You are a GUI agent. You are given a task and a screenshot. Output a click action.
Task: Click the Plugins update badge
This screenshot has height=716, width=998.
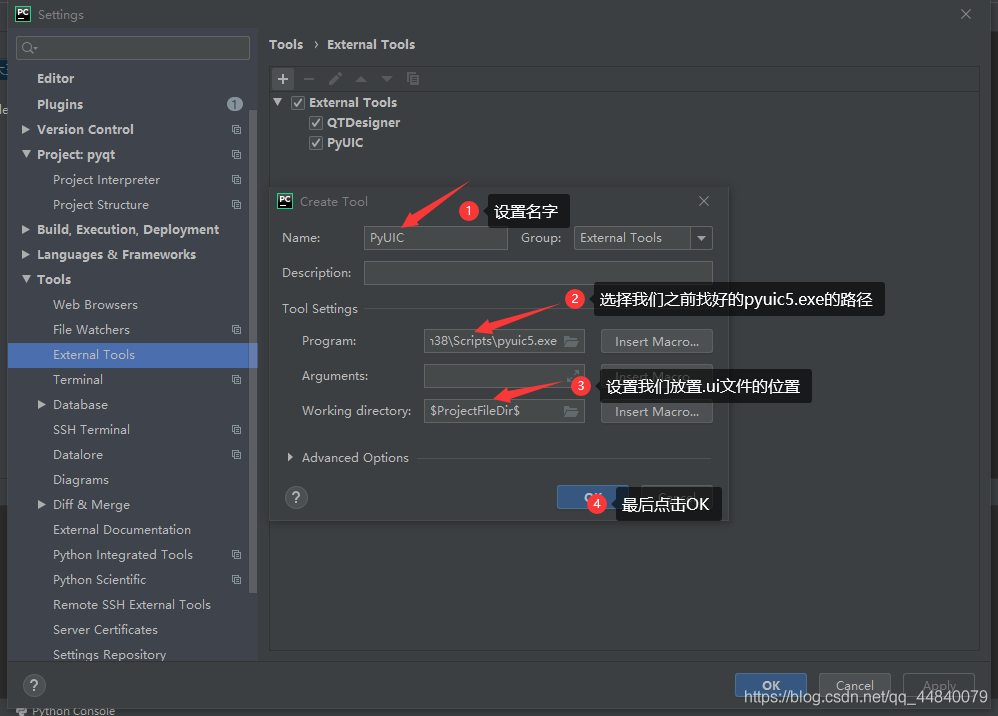pos(235,104)
